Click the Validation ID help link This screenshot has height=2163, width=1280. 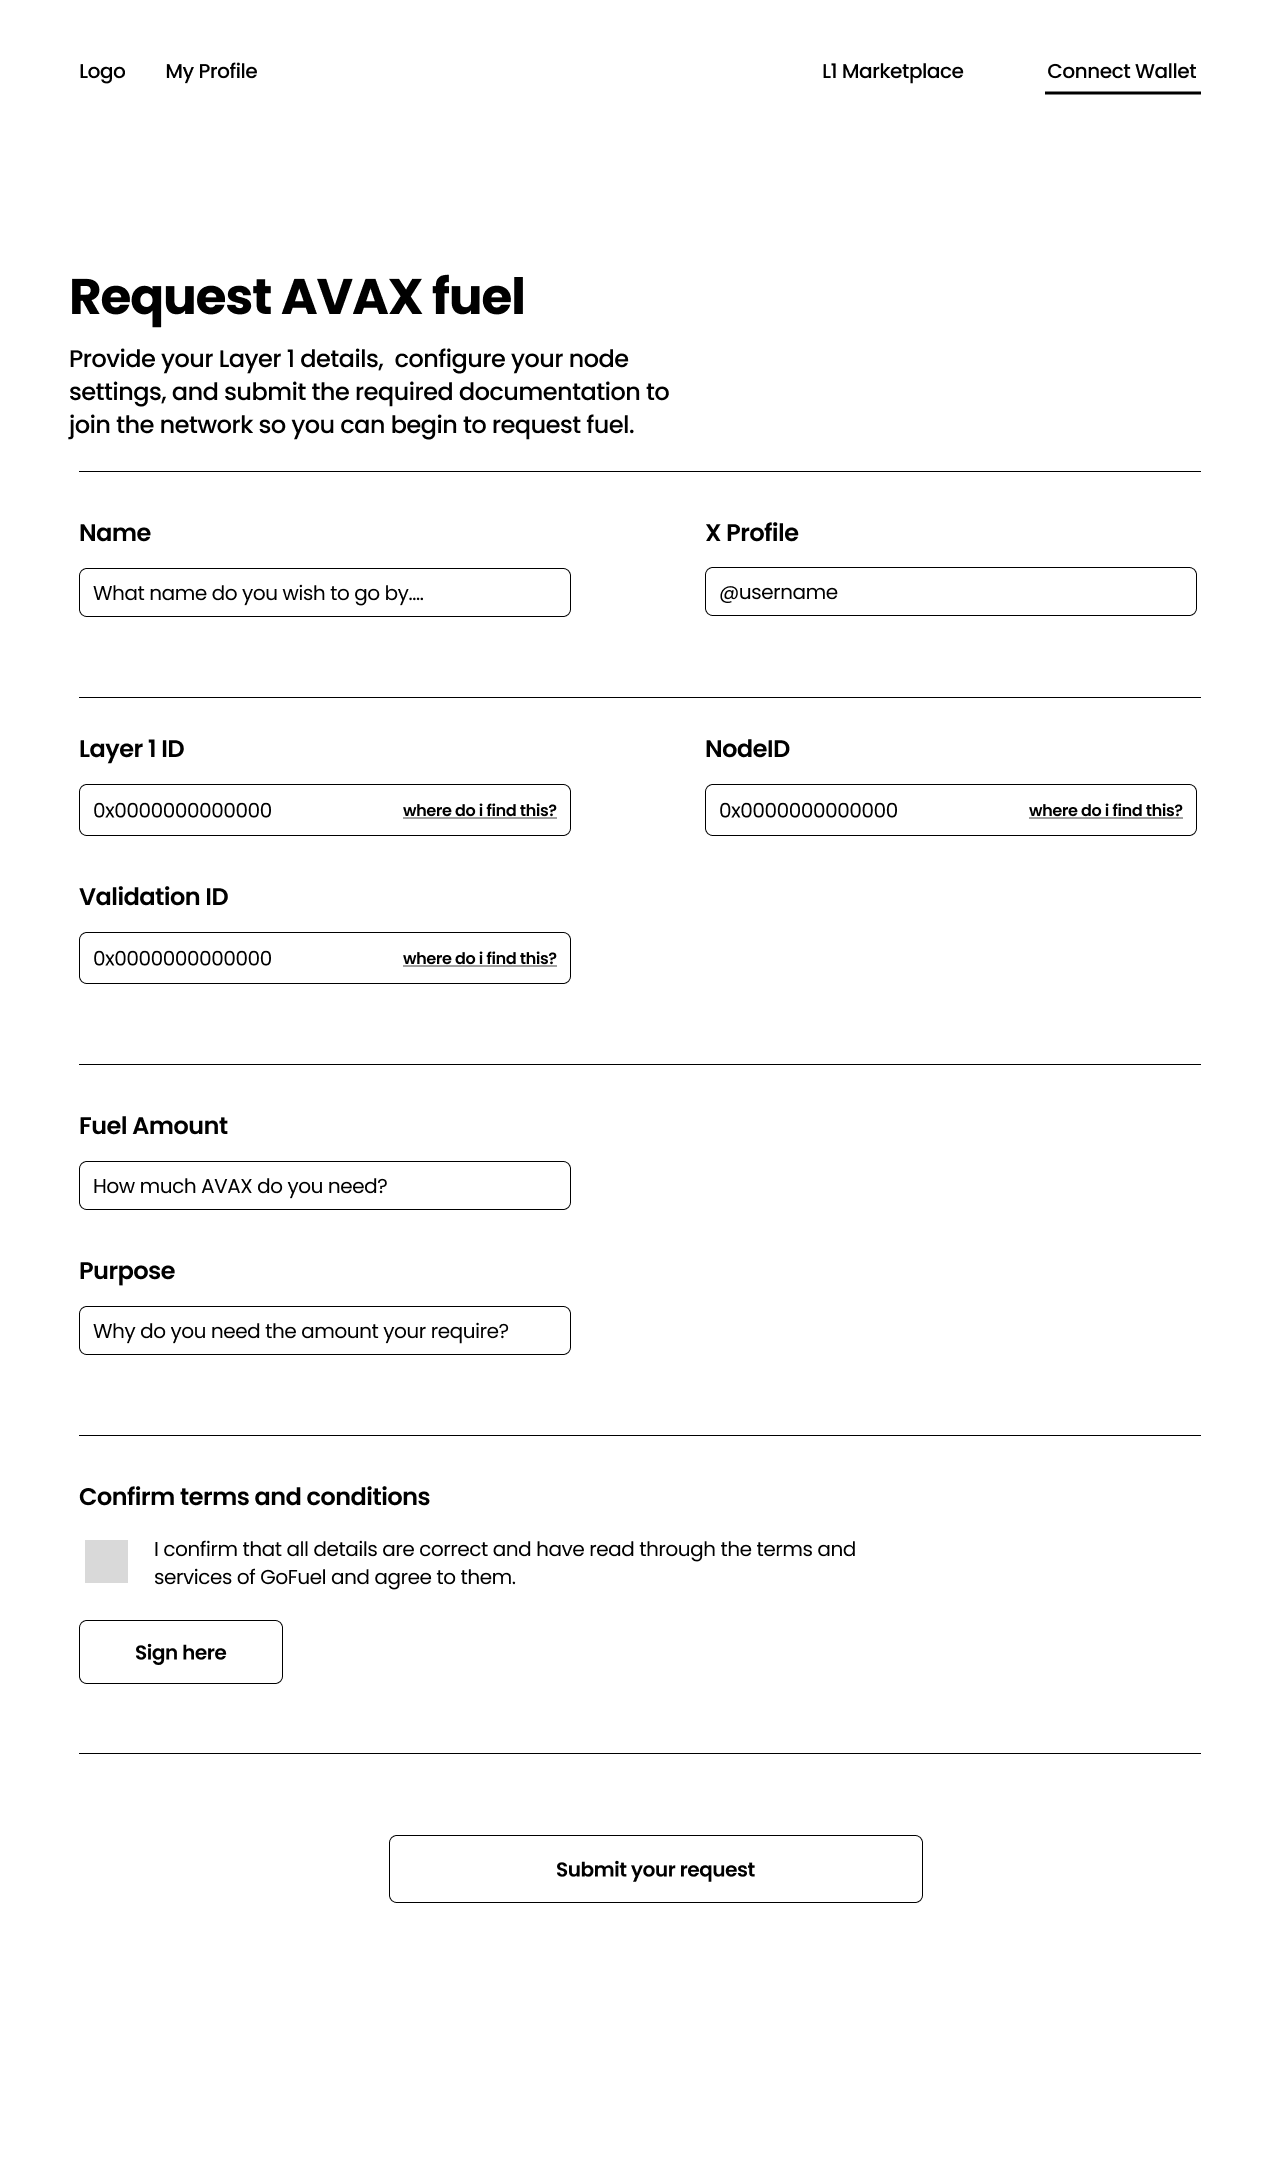[479, 958]
